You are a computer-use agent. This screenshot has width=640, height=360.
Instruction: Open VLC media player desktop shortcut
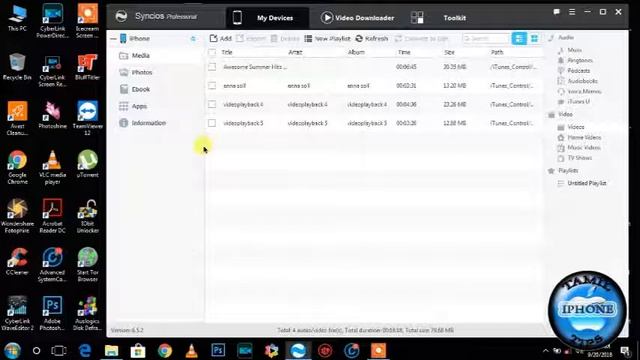click(52, 167)
